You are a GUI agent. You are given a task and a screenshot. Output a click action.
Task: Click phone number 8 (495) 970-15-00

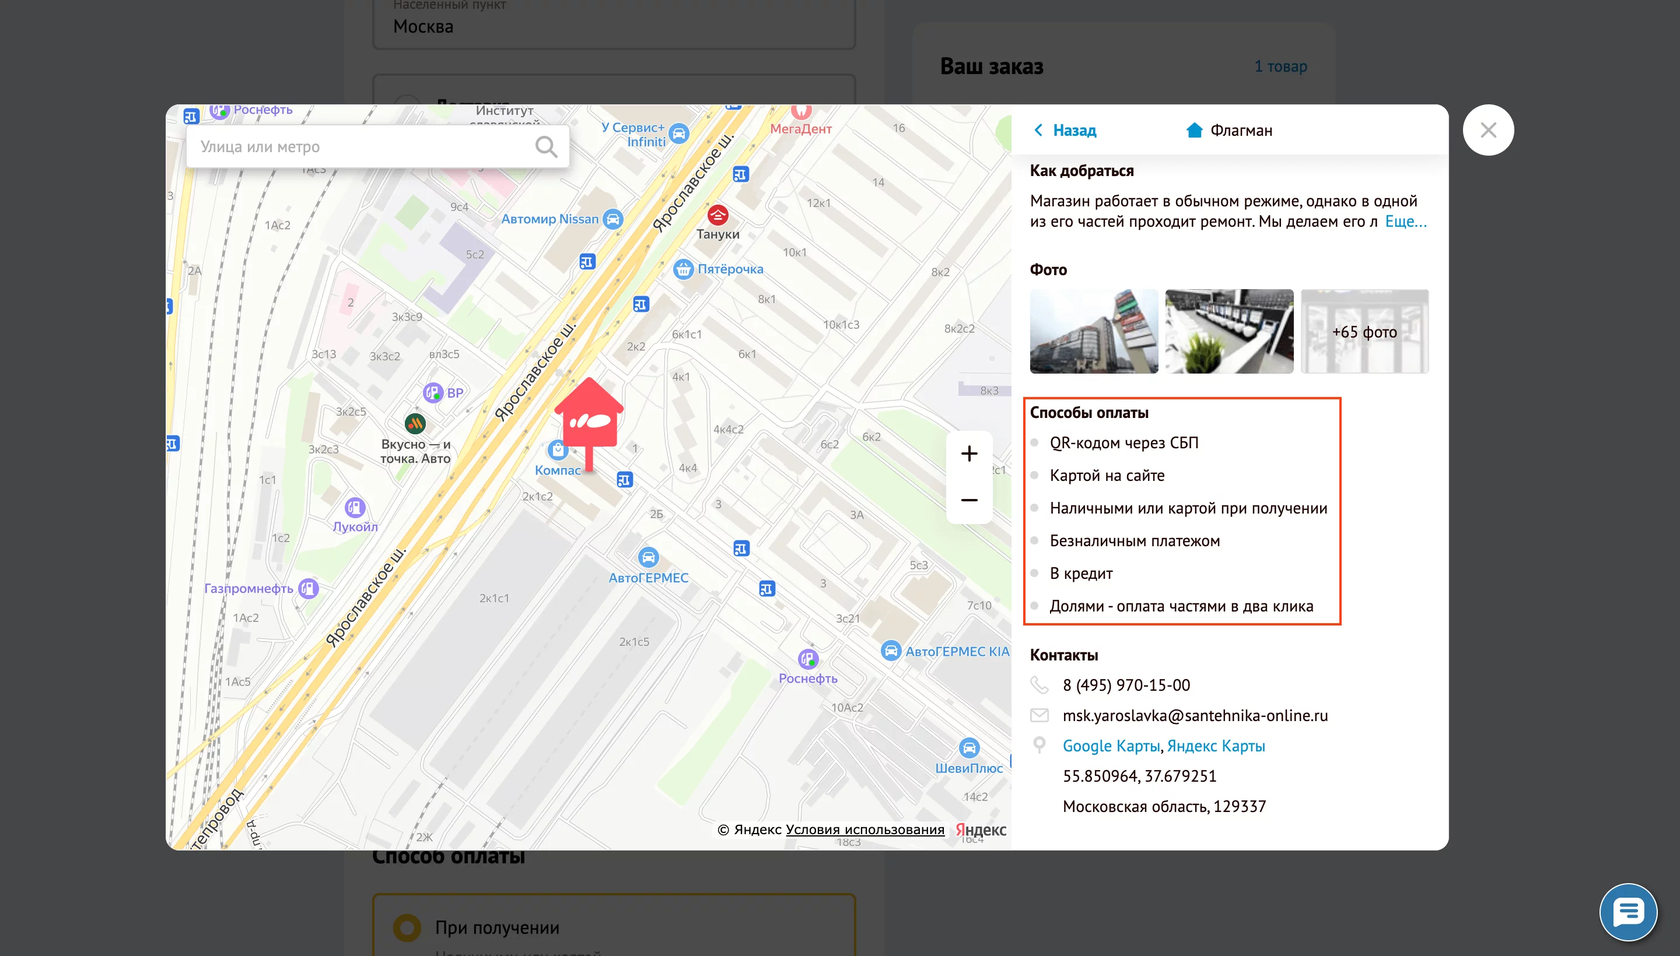point(1126,685)
